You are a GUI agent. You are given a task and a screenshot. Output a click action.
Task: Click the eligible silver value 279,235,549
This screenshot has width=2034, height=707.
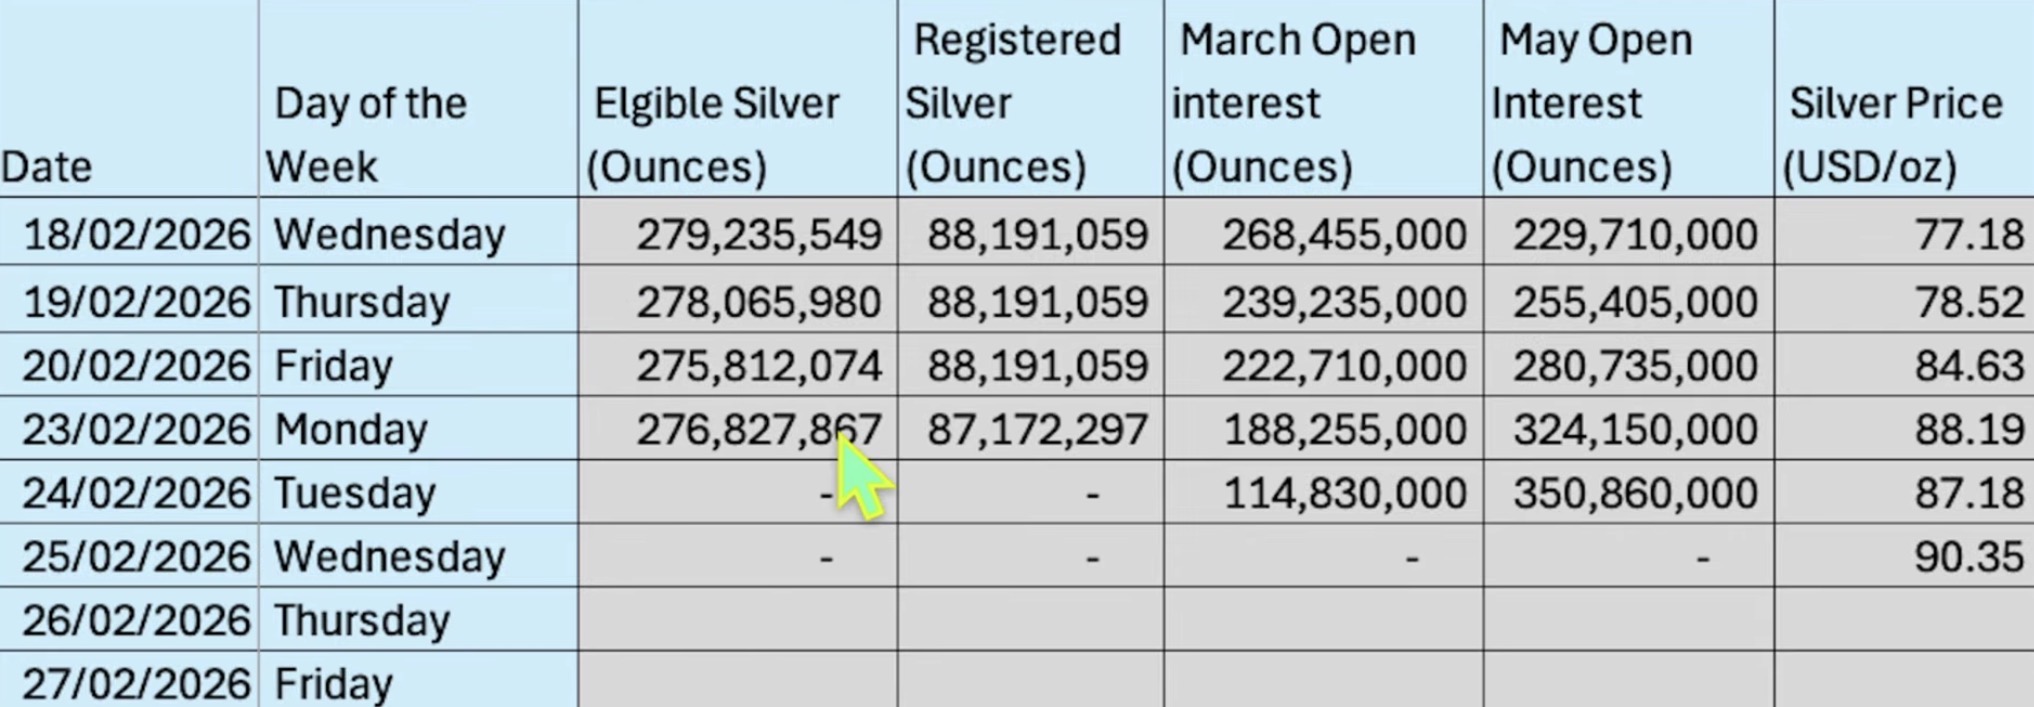pos(758,234)
